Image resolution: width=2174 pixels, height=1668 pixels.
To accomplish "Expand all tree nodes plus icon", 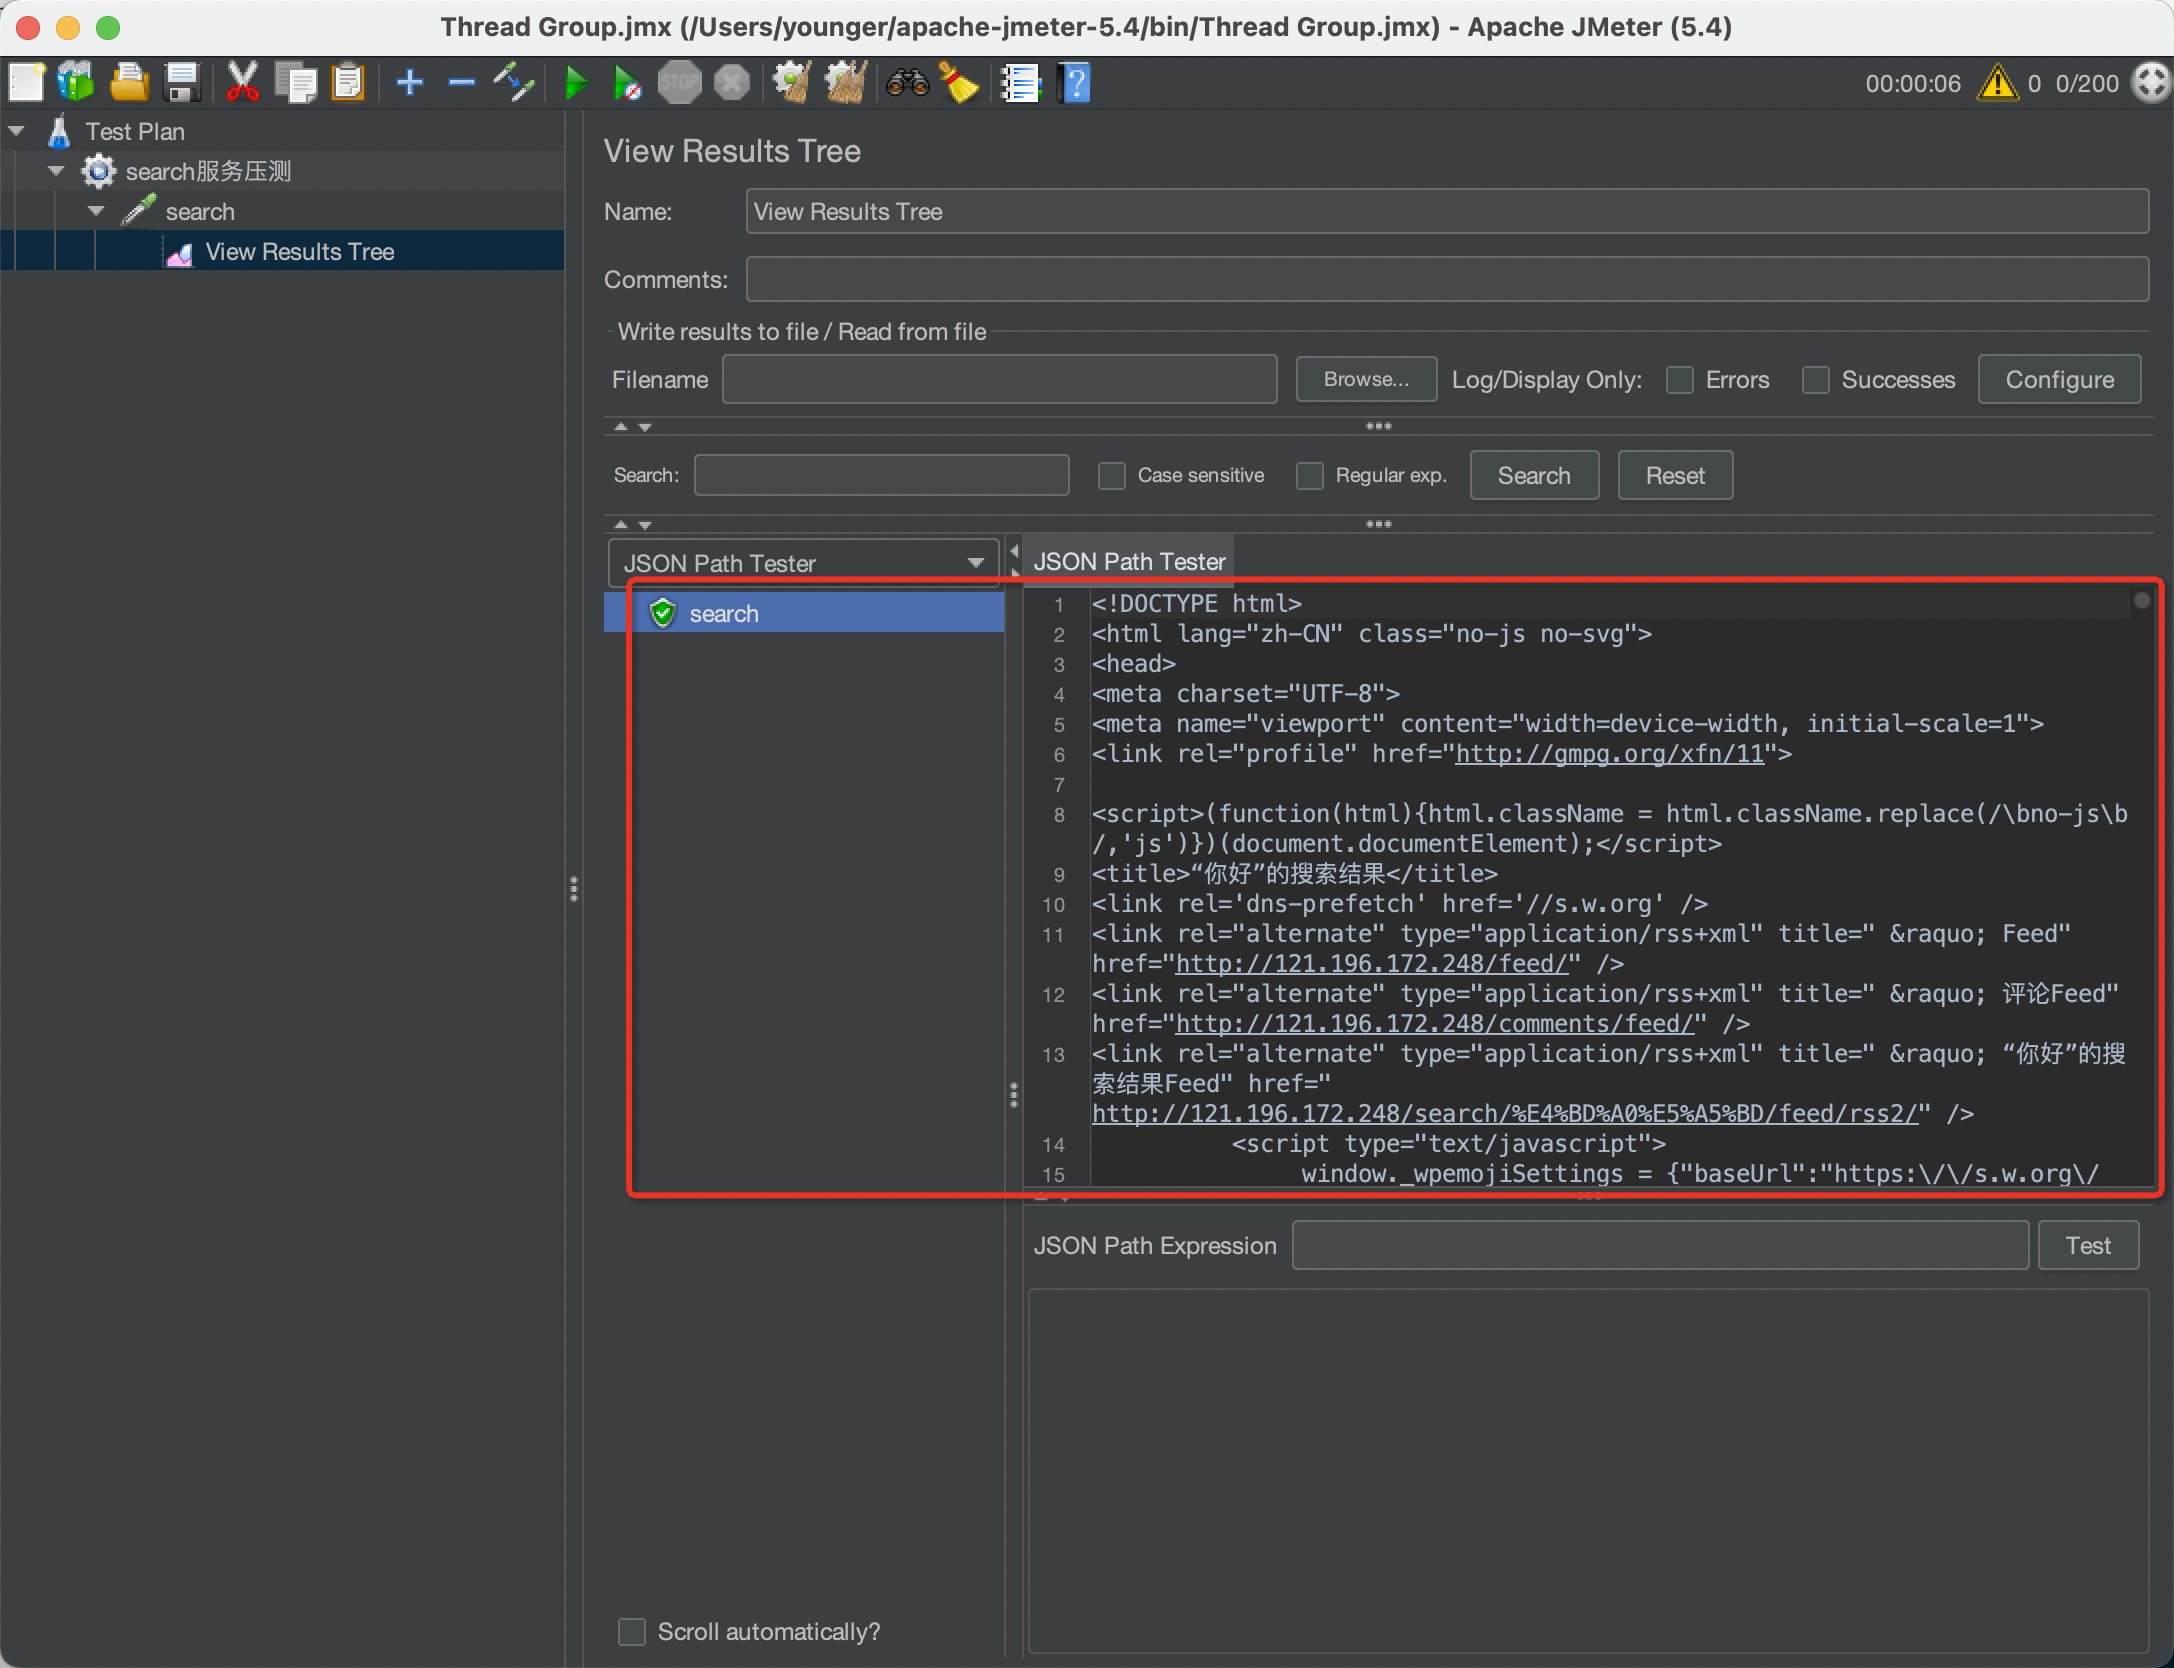I will 410,83.
